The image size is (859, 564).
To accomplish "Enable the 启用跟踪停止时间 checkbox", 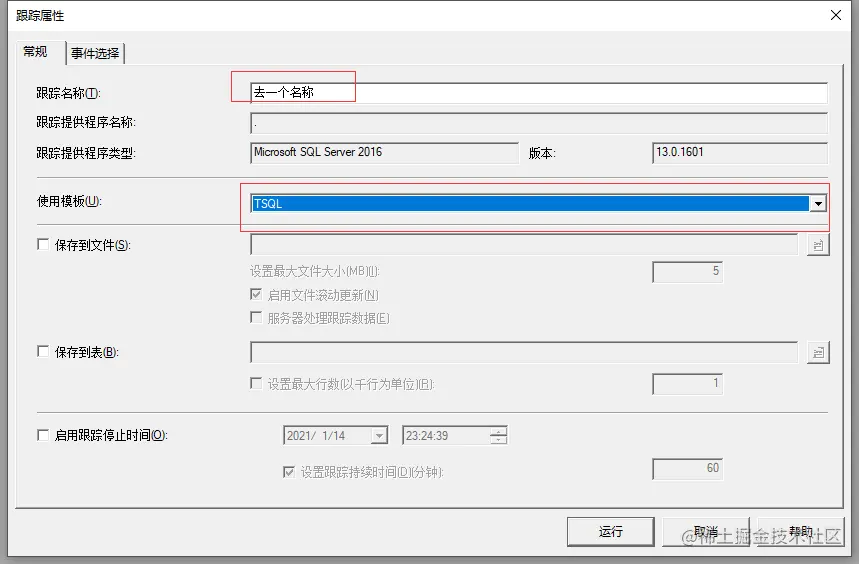I will [43, 435].
